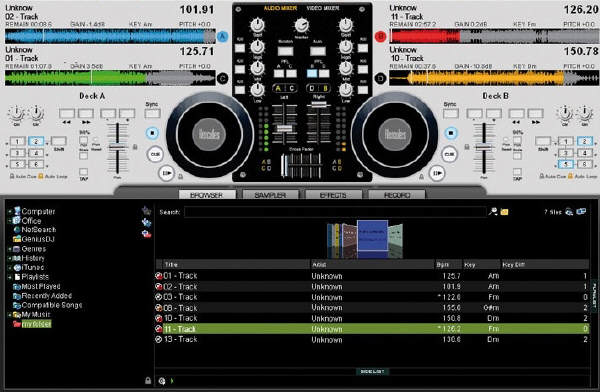Click the TAP button on Deck A
Image resolution: width=600 pixels, height=392 pixels.
tap(83, 172)
